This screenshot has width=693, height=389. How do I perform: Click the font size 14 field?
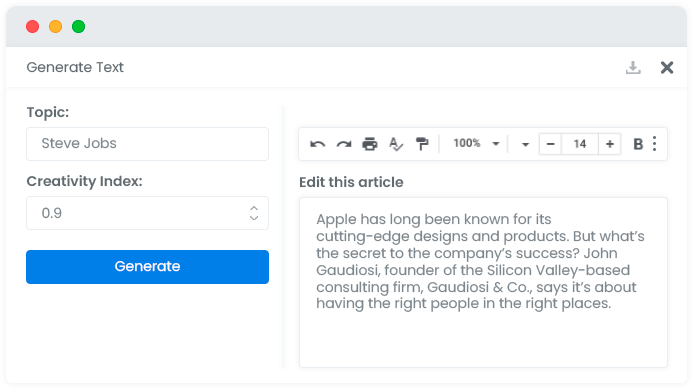[x=580, y=144]
